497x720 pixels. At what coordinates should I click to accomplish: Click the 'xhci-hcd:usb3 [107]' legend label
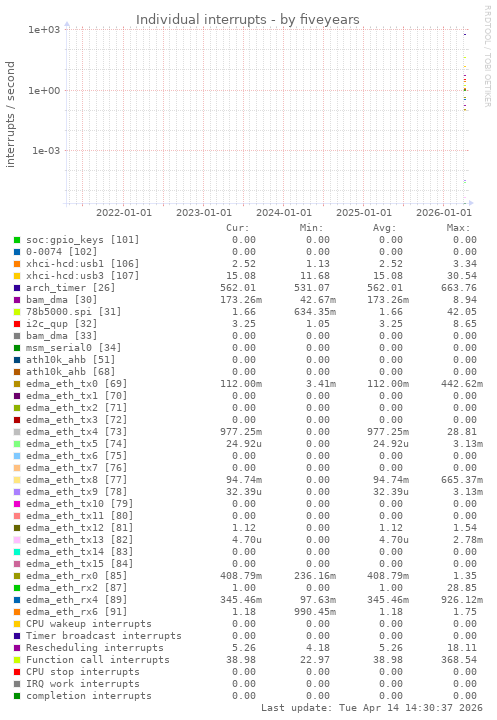click(x=82, y=276)
